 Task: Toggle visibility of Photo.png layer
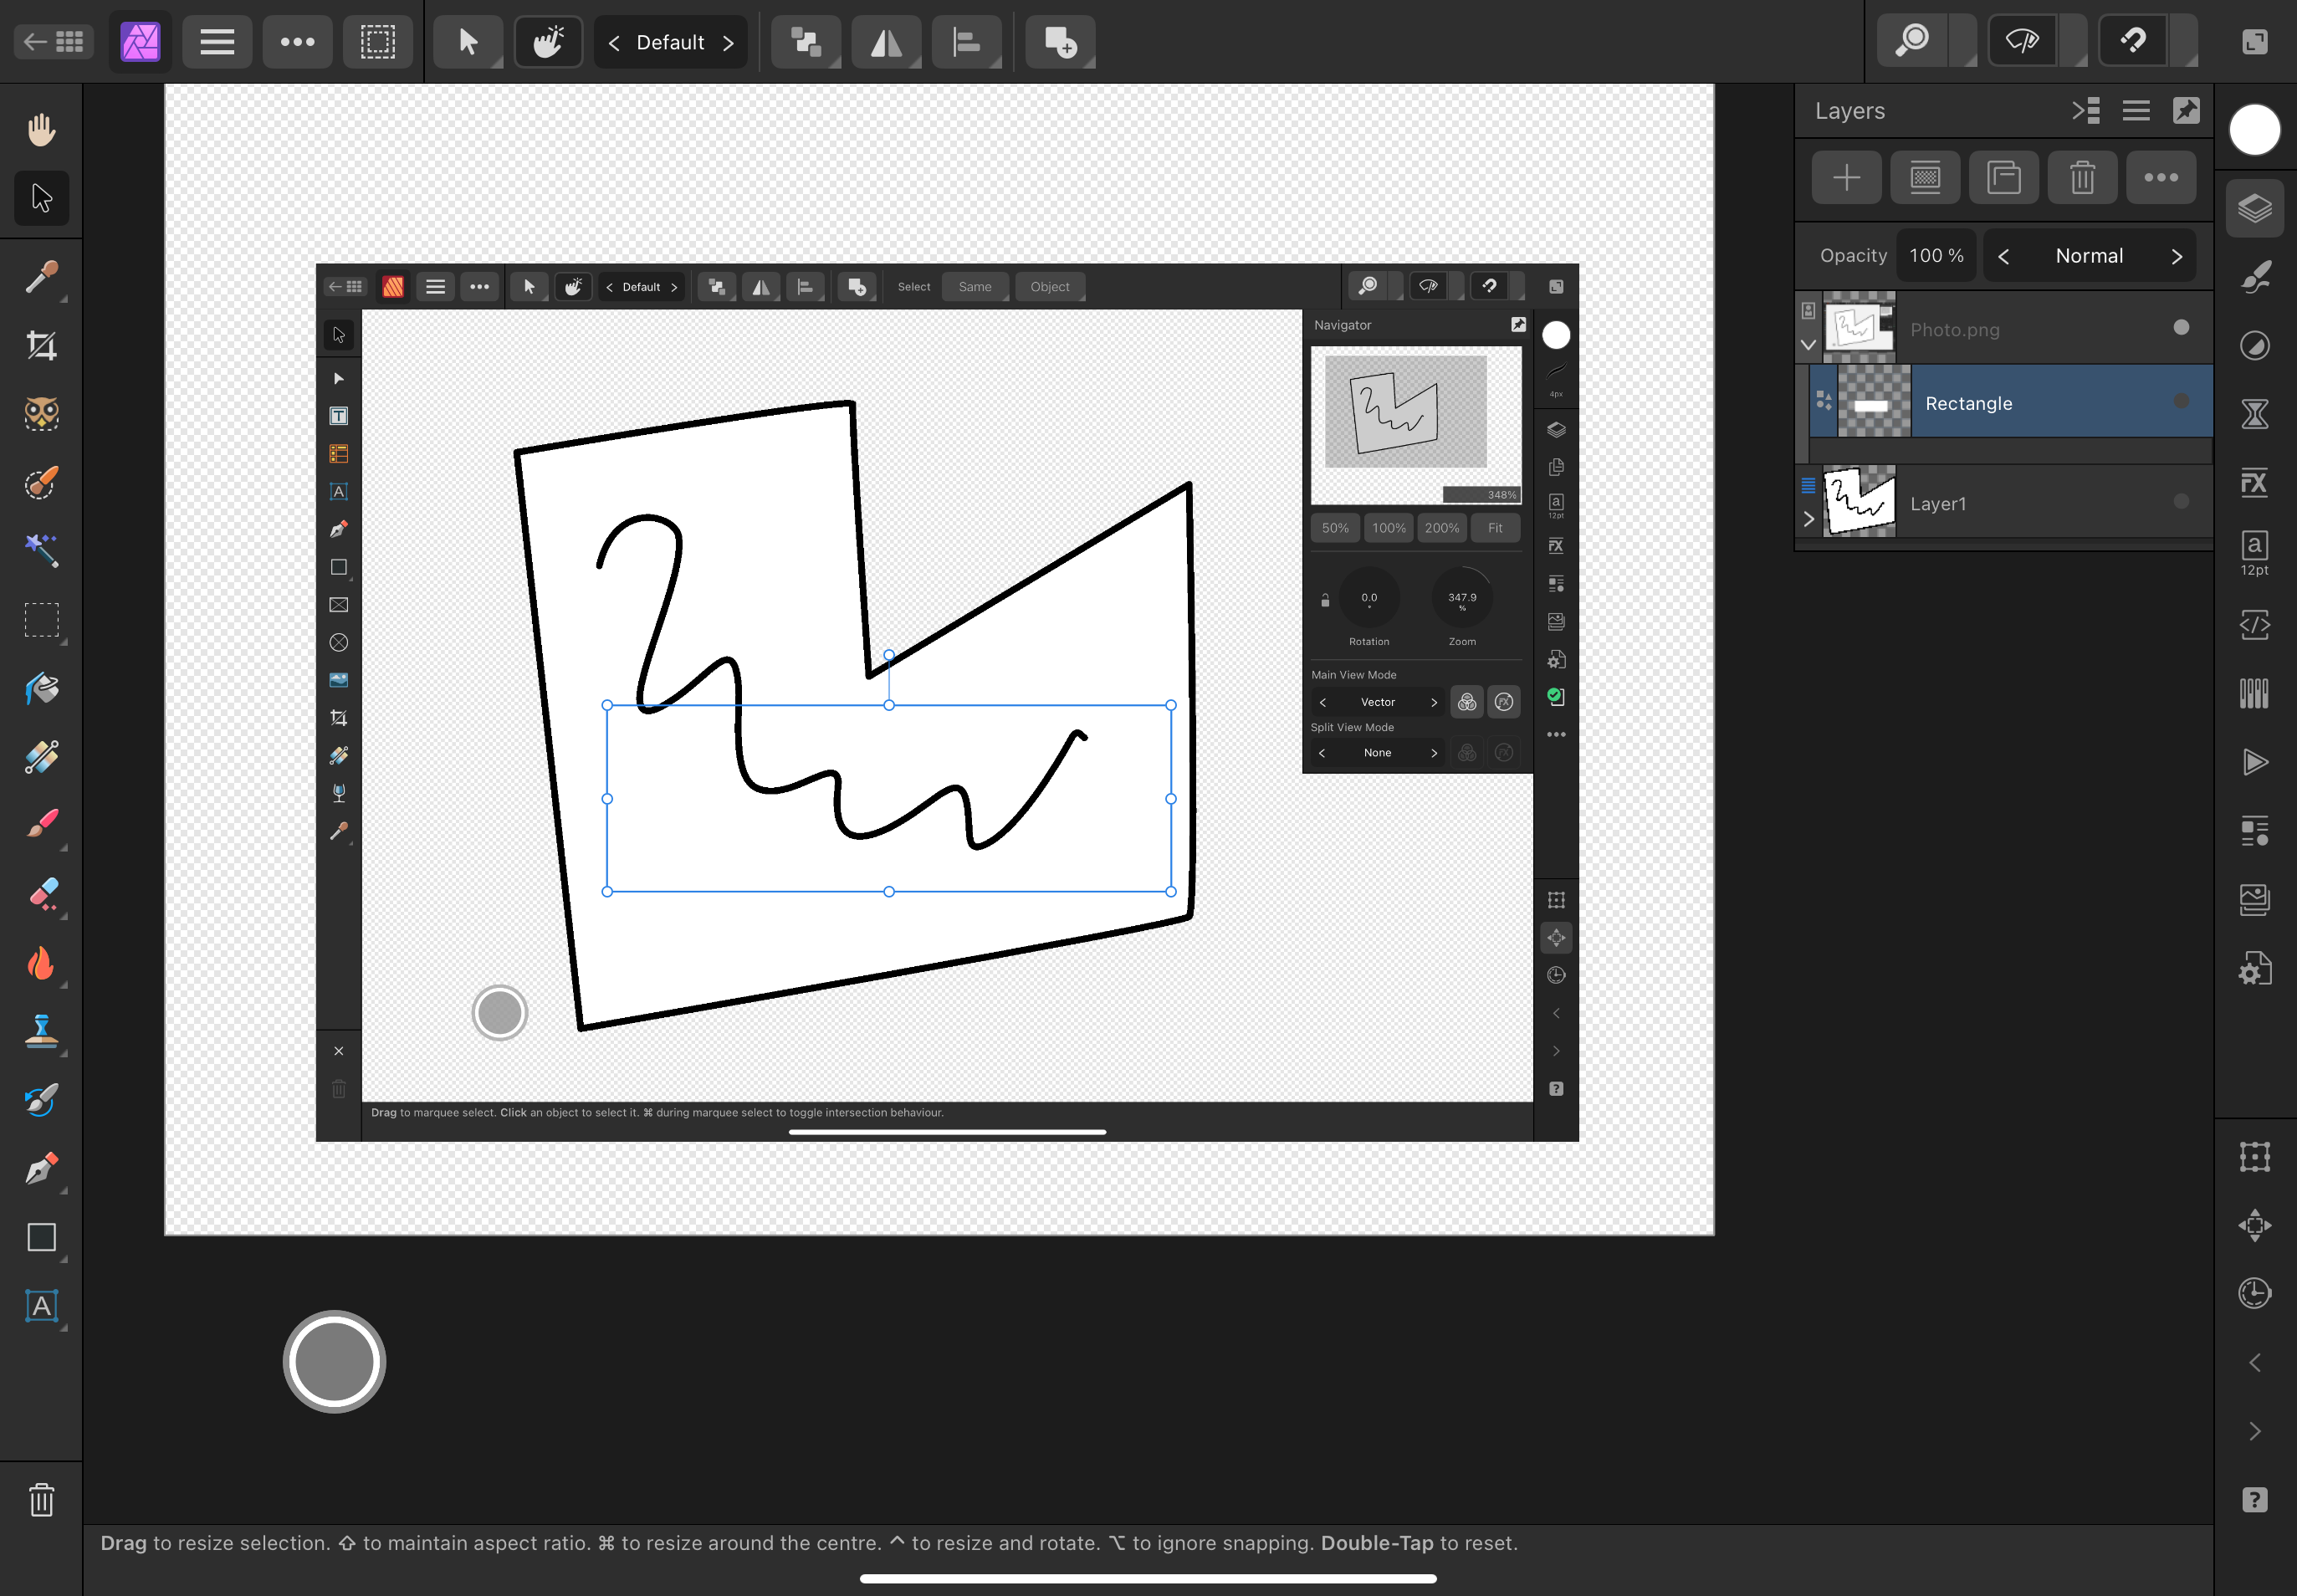2181,327
